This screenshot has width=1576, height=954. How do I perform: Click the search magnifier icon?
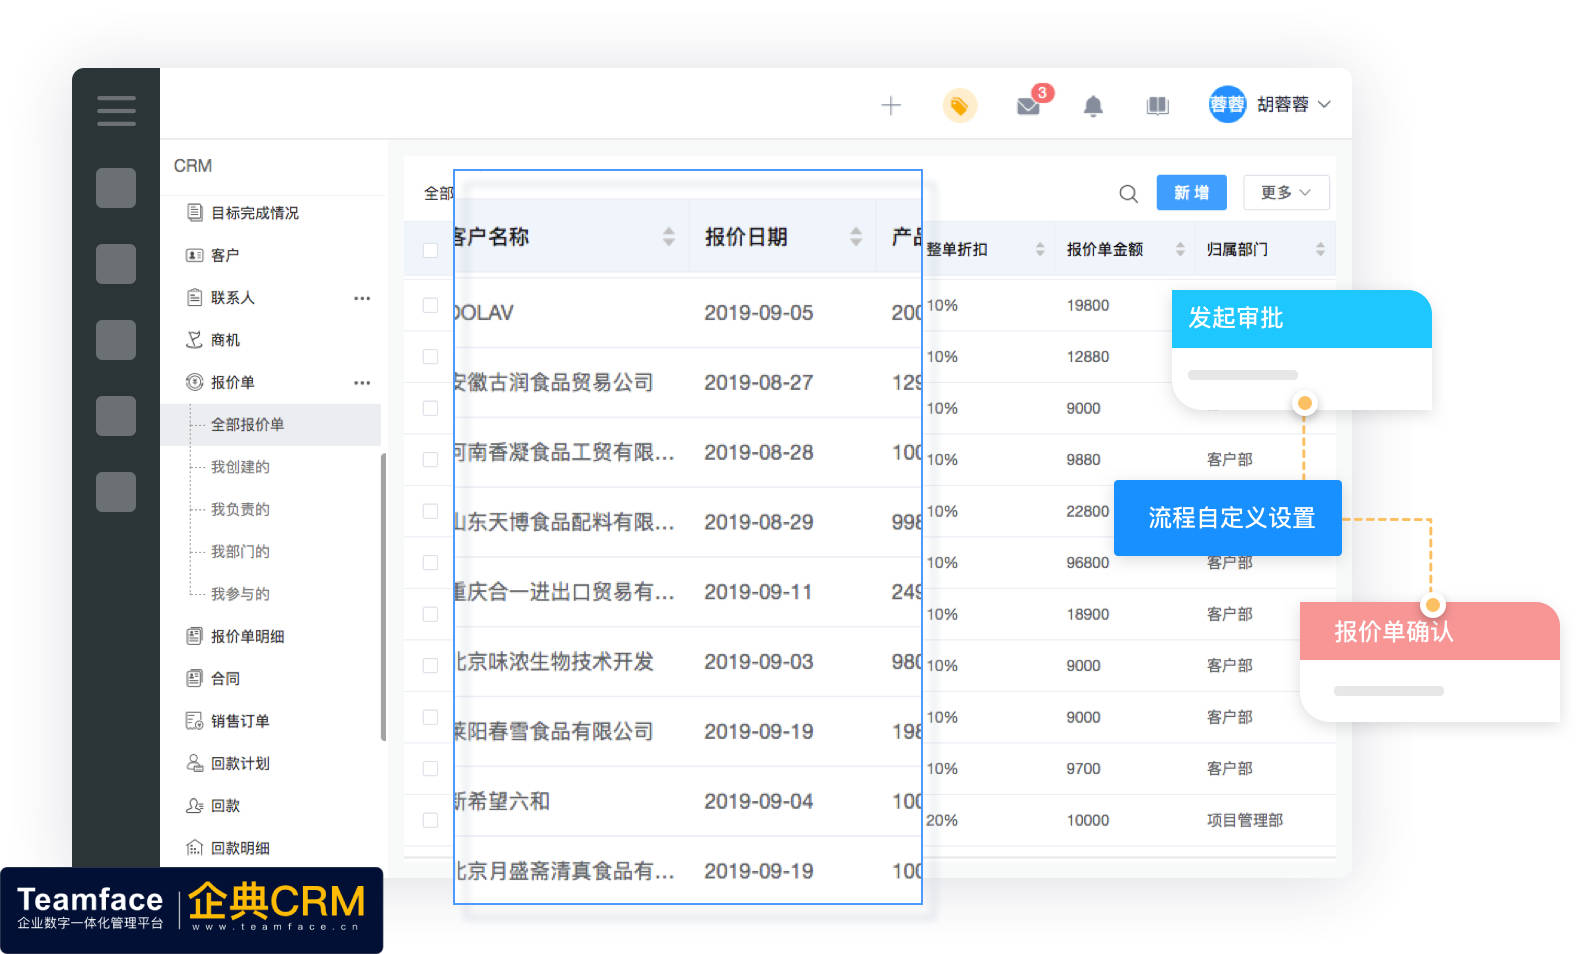click(1128, 194)
